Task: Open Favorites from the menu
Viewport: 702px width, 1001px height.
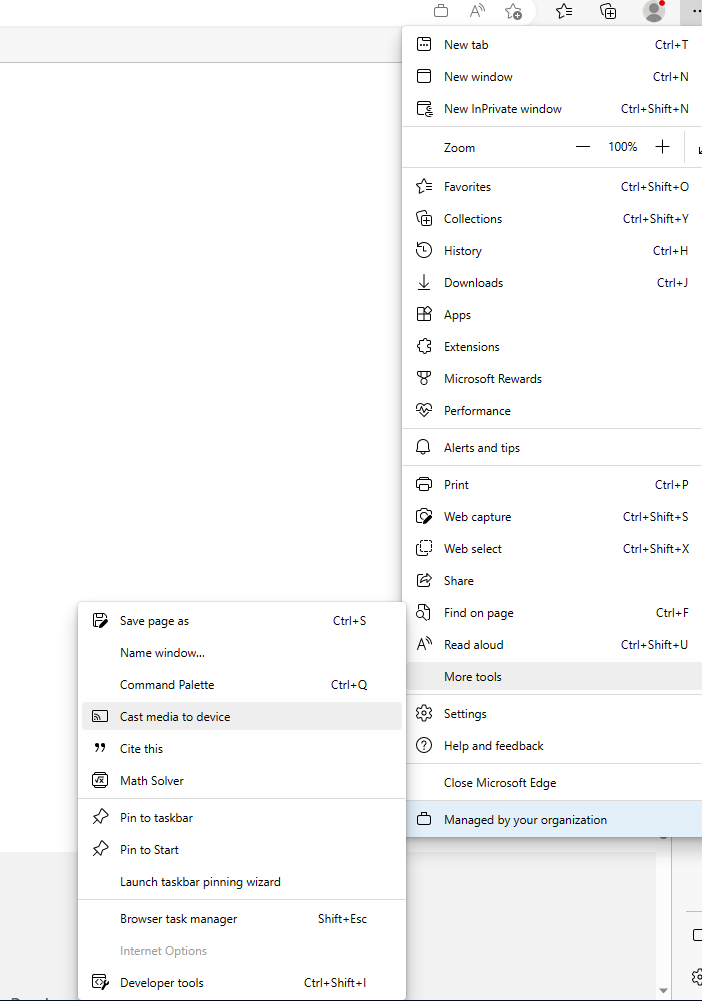Action: click(x=552, y=186)
